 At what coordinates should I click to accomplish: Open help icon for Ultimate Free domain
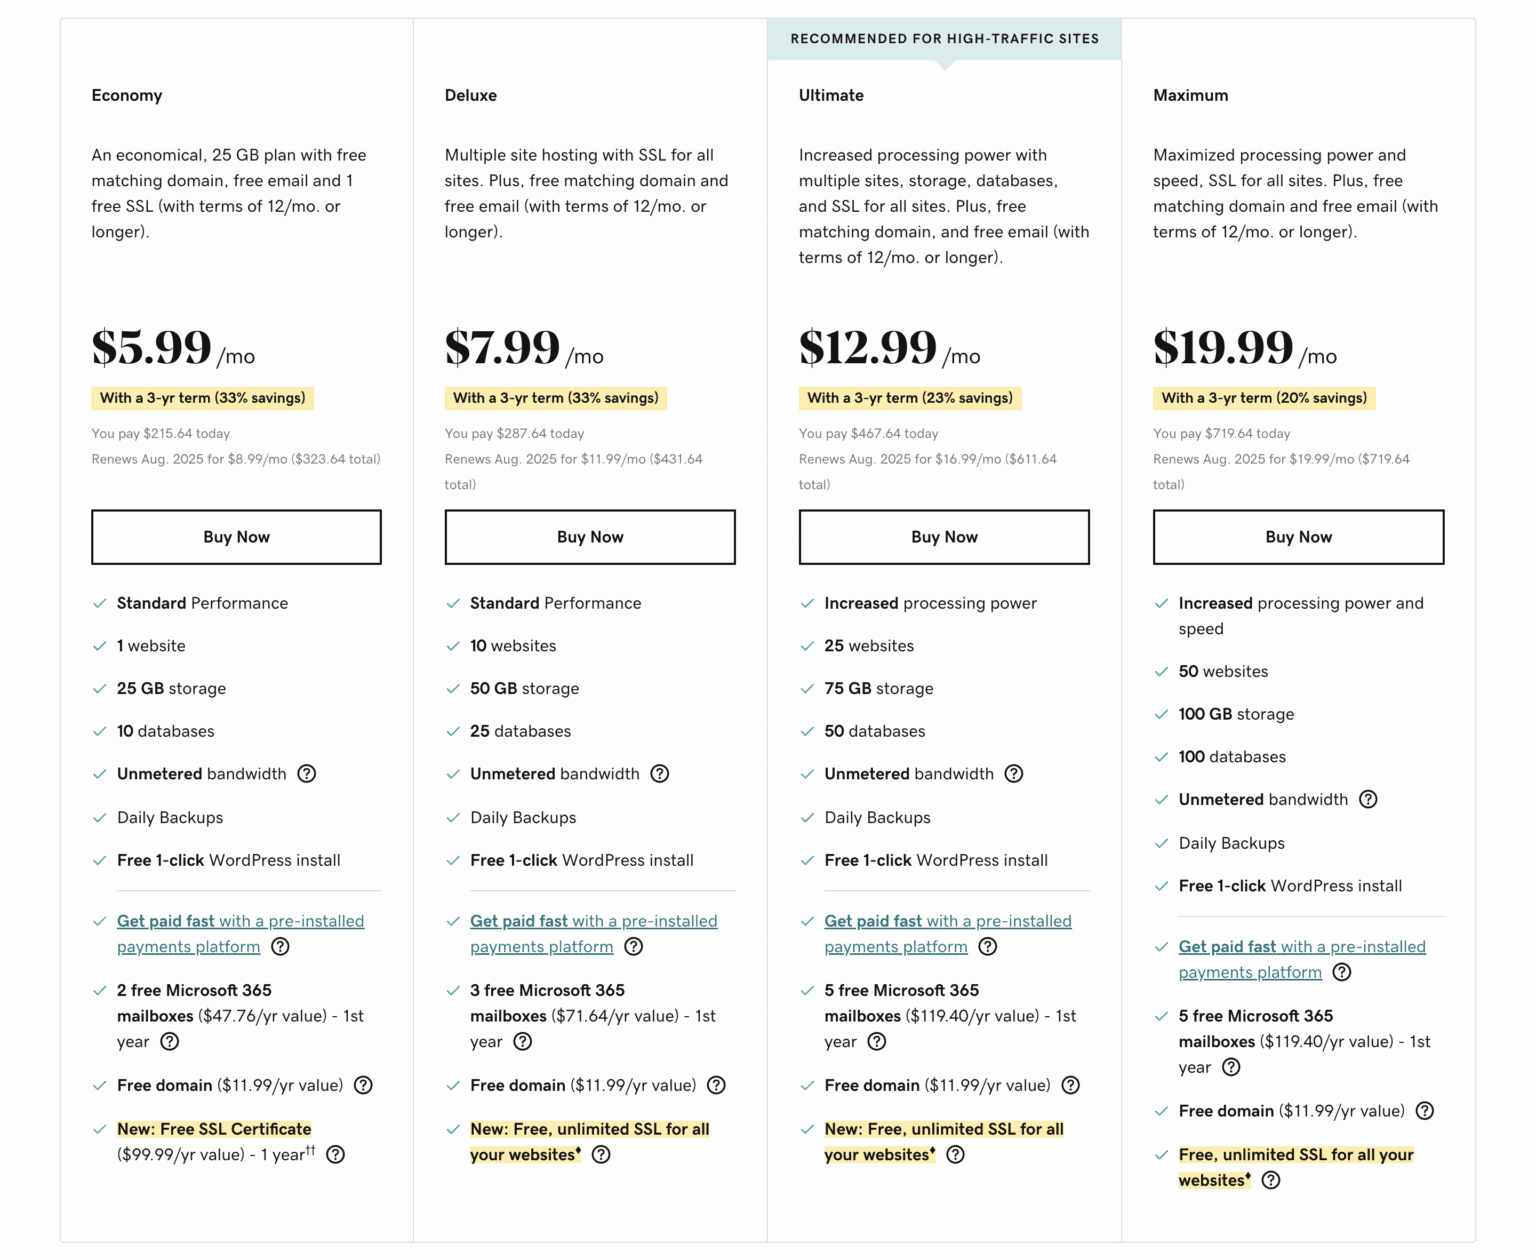[x=1071, y=1085]
